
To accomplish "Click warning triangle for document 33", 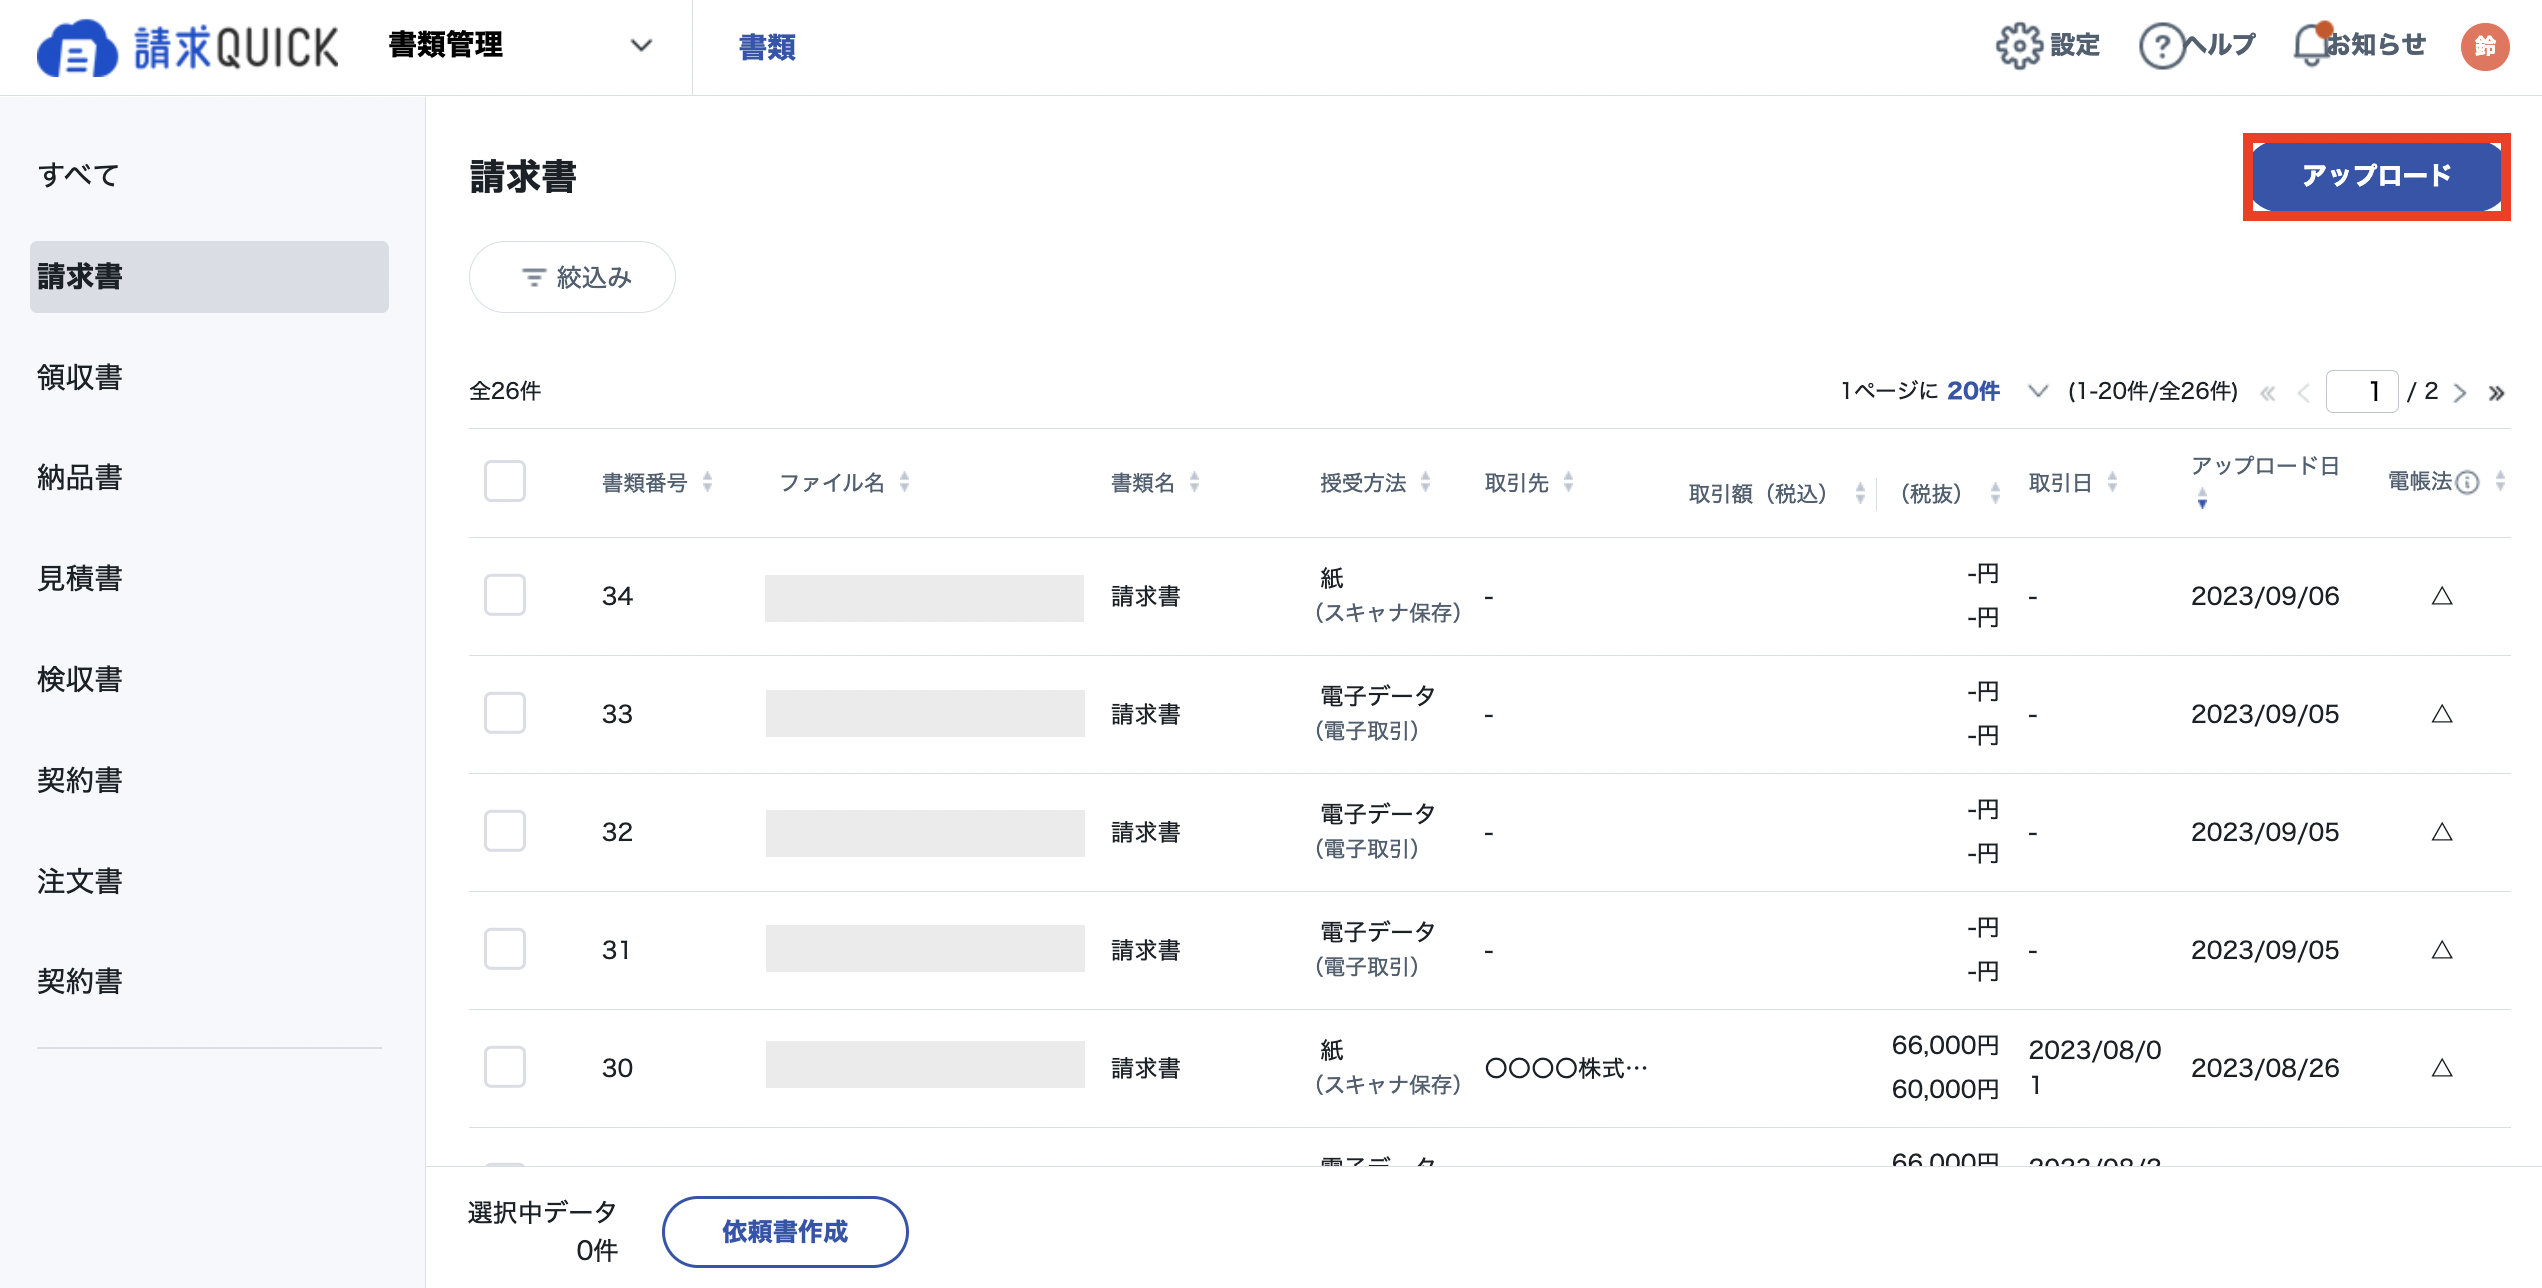I will click(2442, 714).
